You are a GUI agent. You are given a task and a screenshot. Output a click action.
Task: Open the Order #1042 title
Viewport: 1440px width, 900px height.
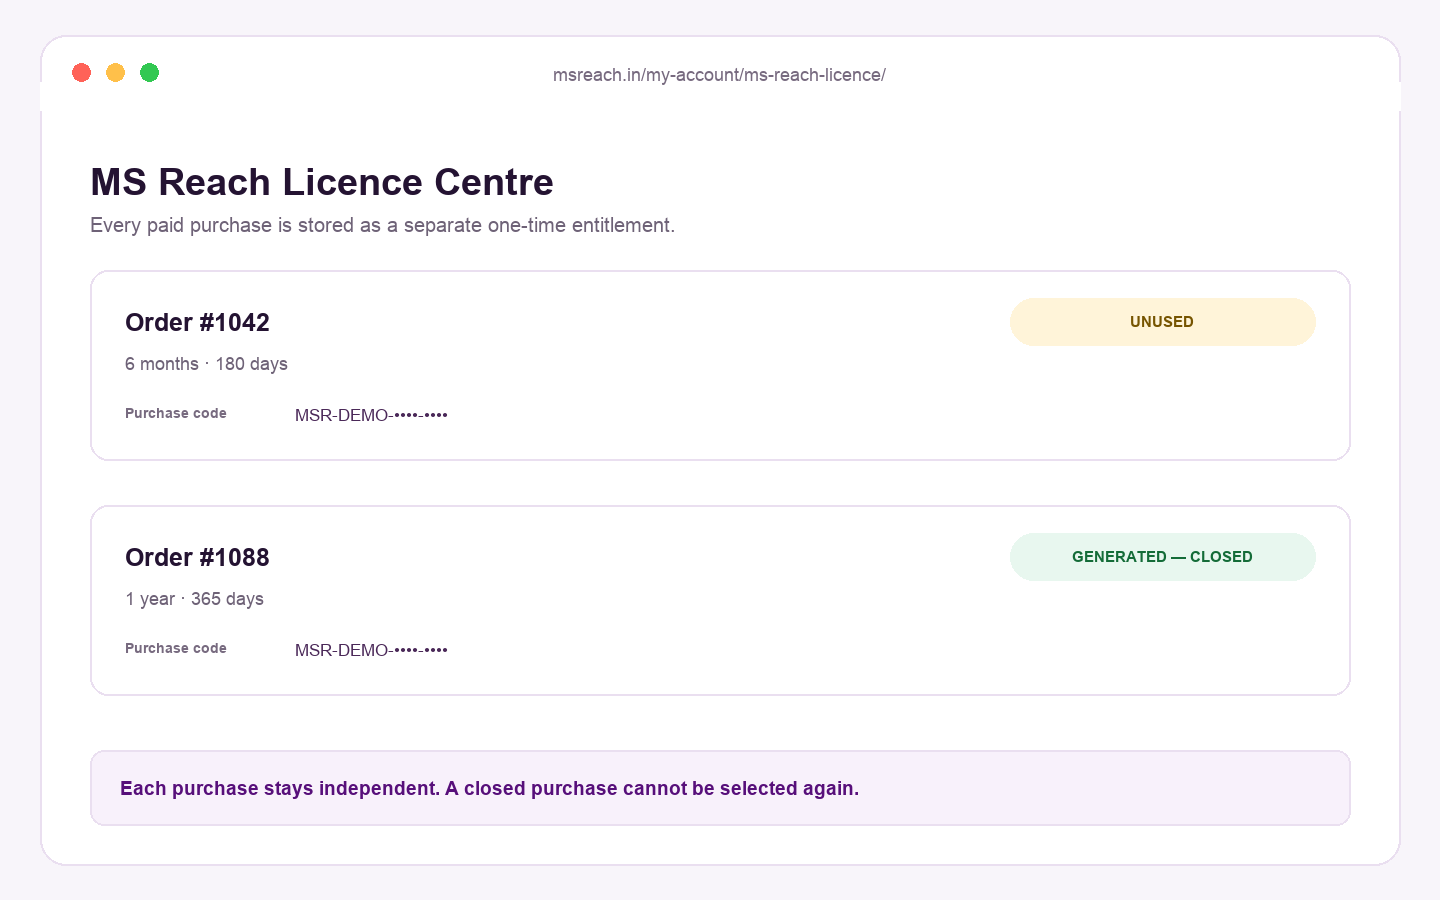point(197,322)
